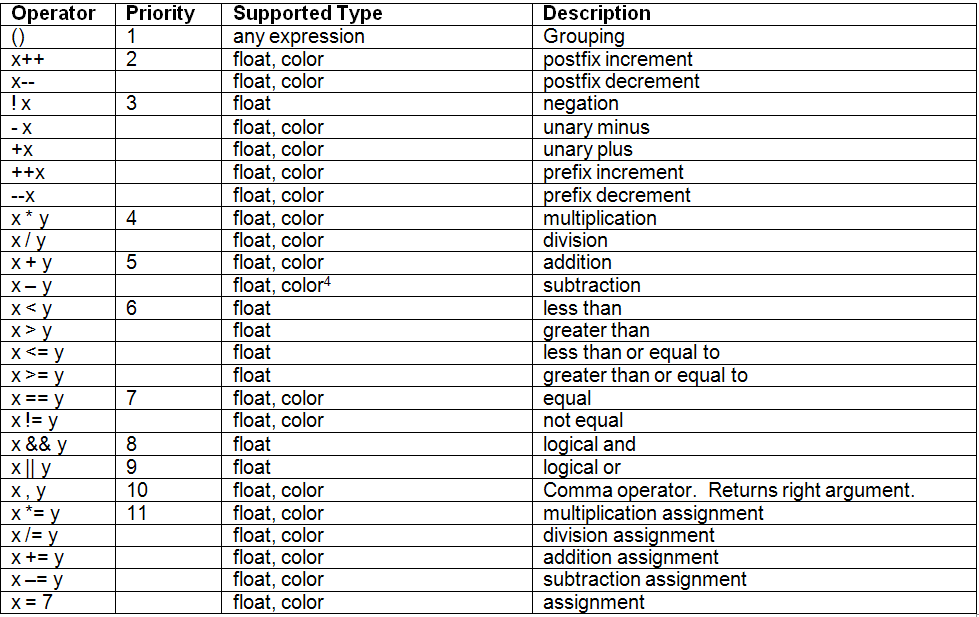Click the postfix decrement description
The width and height of the screenshot is (979, 617).
[621, 81]
